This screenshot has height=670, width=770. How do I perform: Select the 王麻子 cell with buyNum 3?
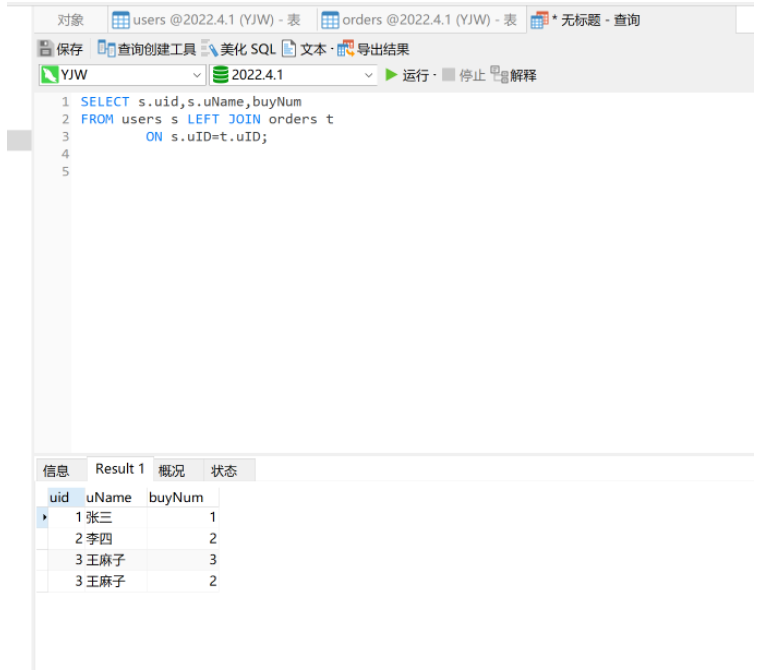116,559
